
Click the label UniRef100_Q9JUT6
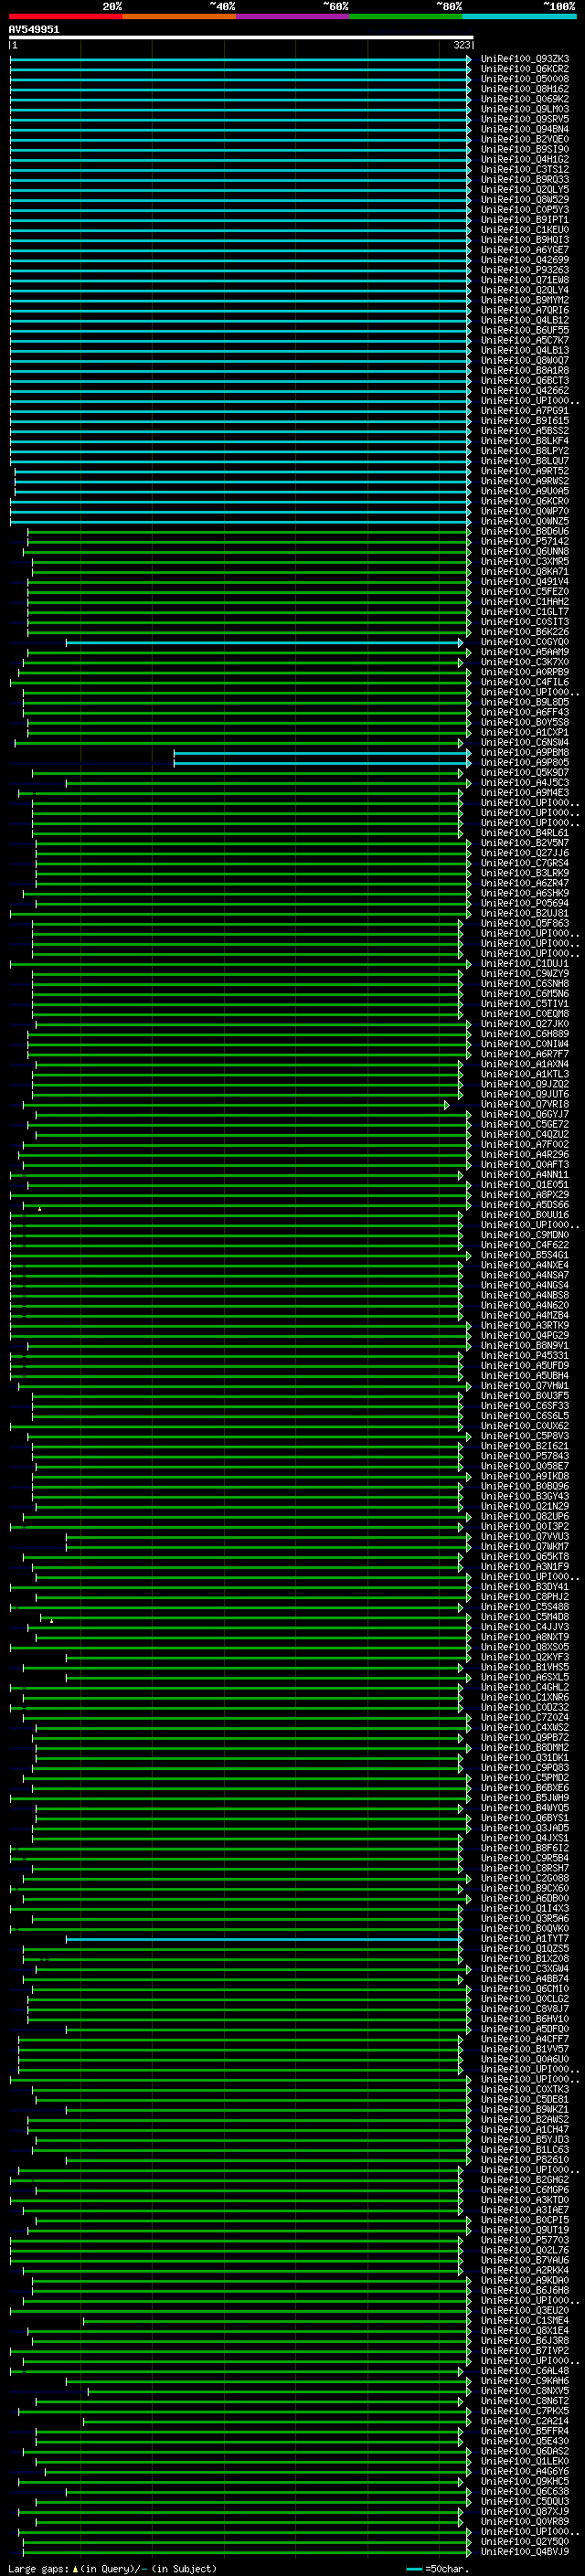525,1094
